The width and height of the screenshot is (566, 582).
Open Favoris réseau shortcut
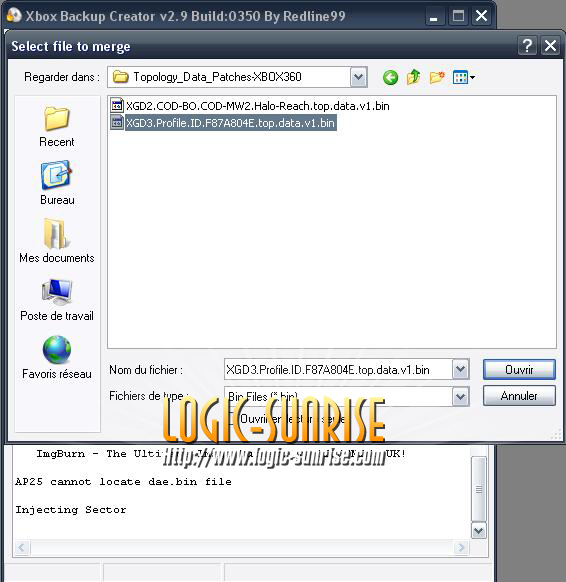[x=57, y=357]
